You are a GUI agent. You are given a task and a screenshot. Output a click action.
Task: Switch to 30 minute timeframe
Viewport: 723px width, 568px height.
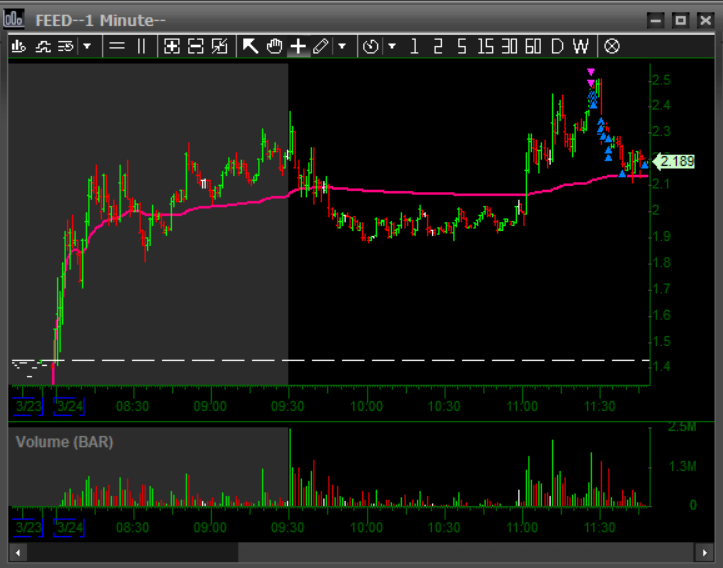(x=509, y=47)
